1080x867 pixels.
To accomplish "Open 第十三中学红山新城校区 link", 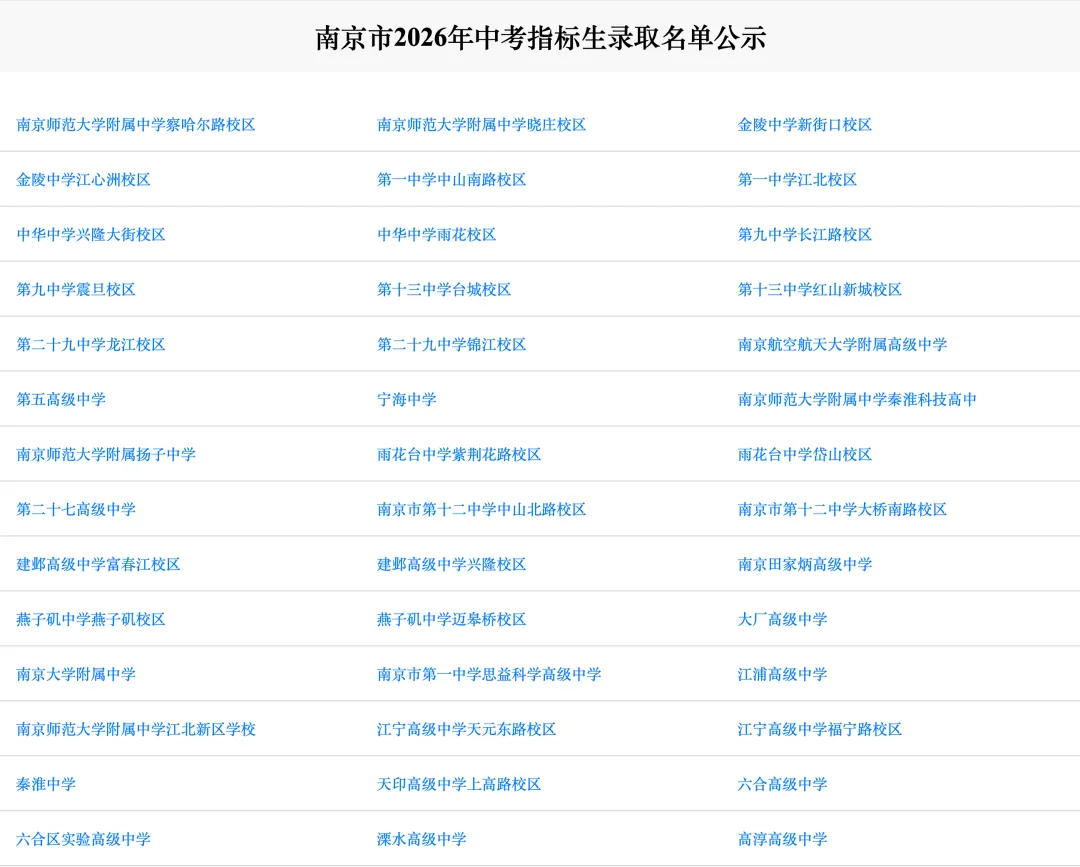I will (x=820, y=290).
